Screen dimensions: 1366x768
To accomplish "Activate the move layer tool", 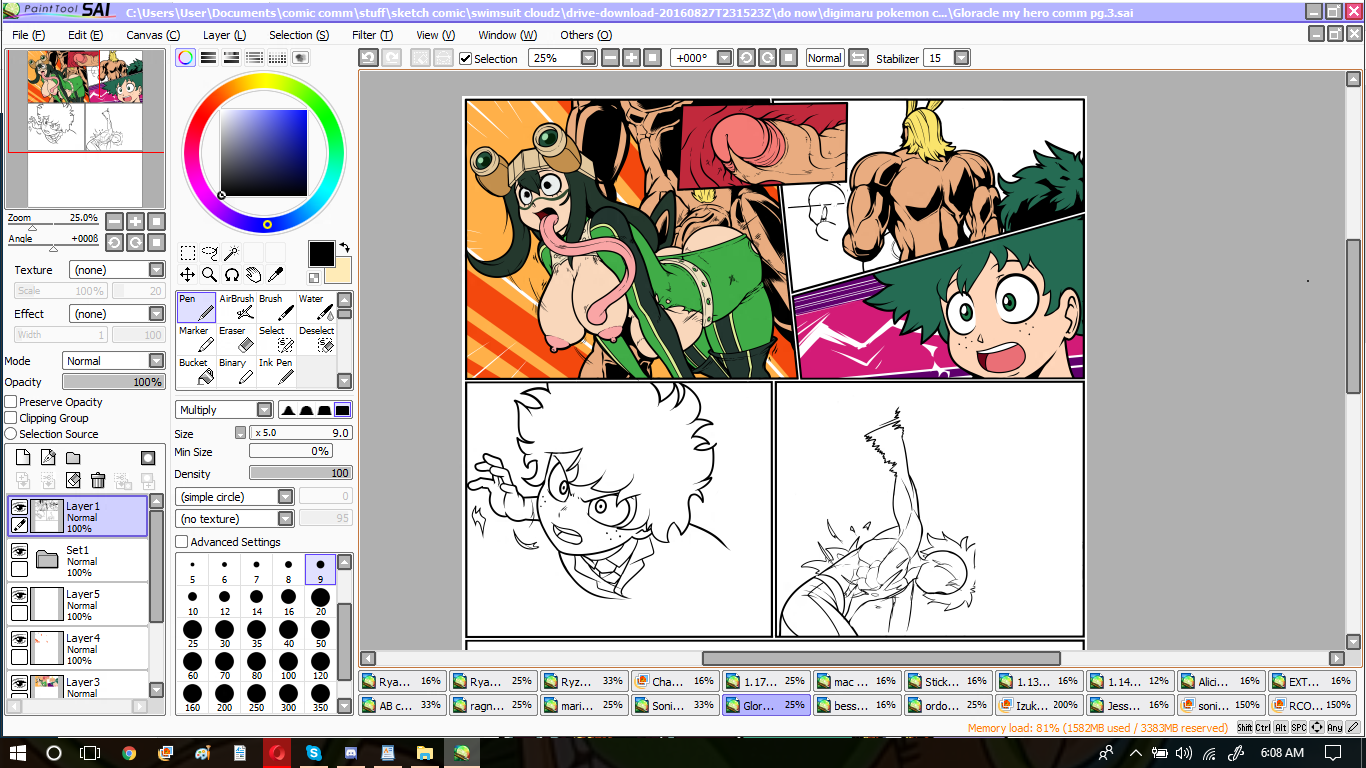I will coord(187,274).
